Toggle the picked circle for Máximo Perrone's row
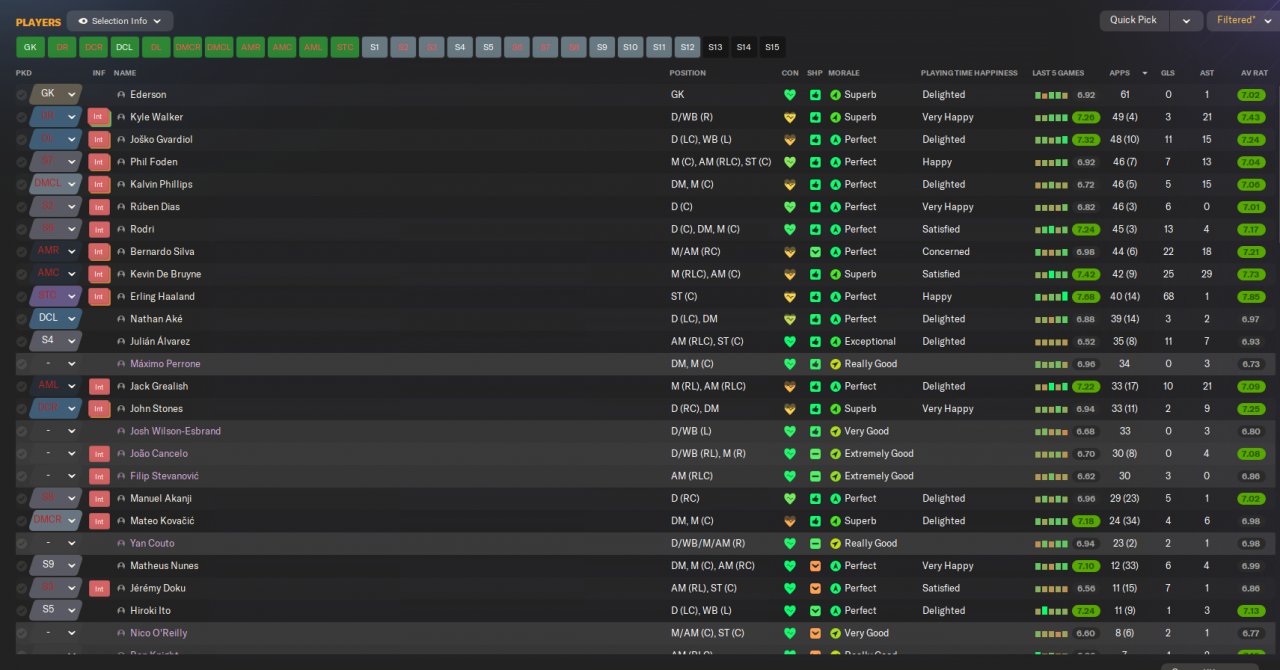Image resolution: width=1280 pixels, height=670 pixels. coord(22,364)
